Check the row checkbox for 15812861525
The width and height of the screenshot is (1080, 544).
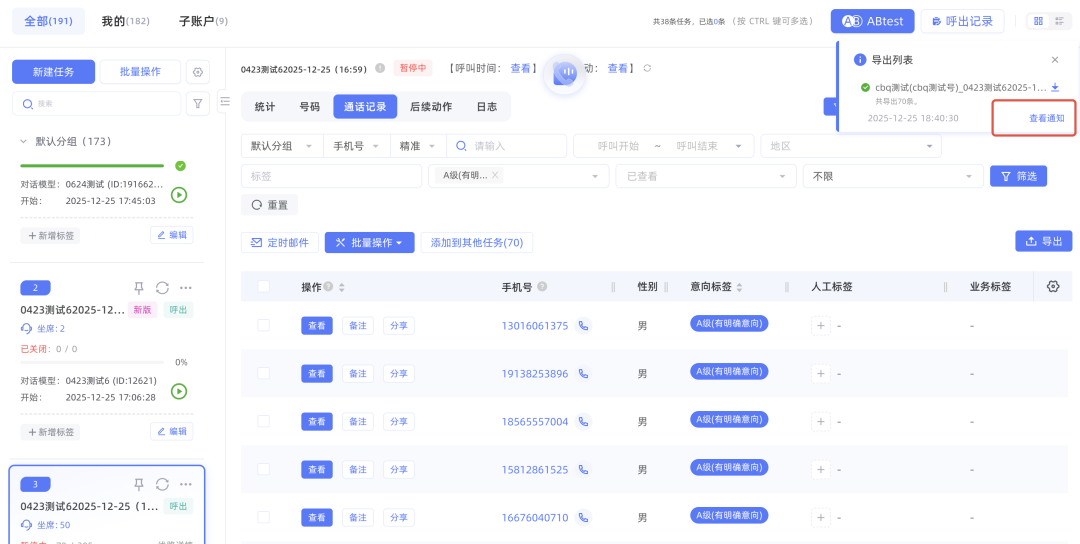[x=263, y=469]
